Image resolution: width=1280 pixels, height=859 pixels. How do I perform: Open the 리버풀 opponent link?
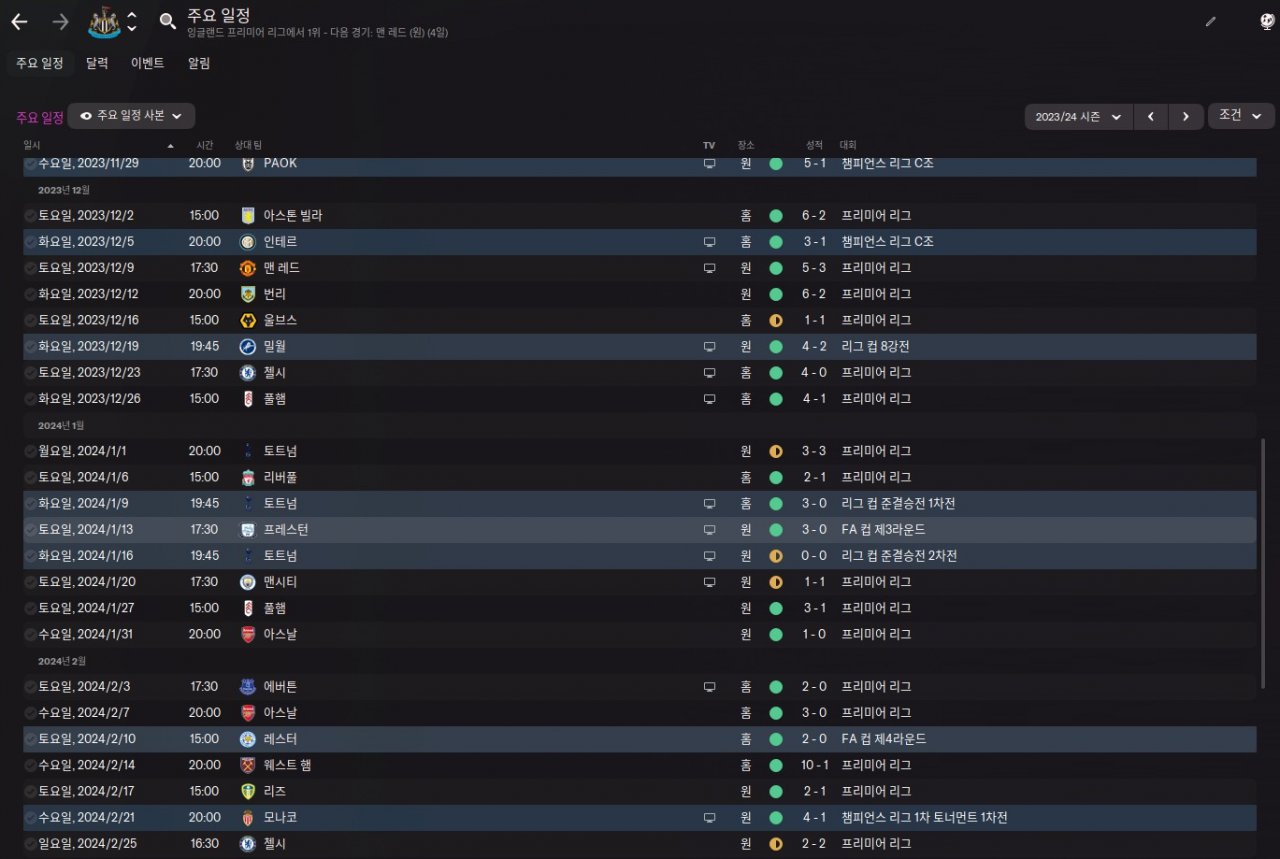[280, 477]
